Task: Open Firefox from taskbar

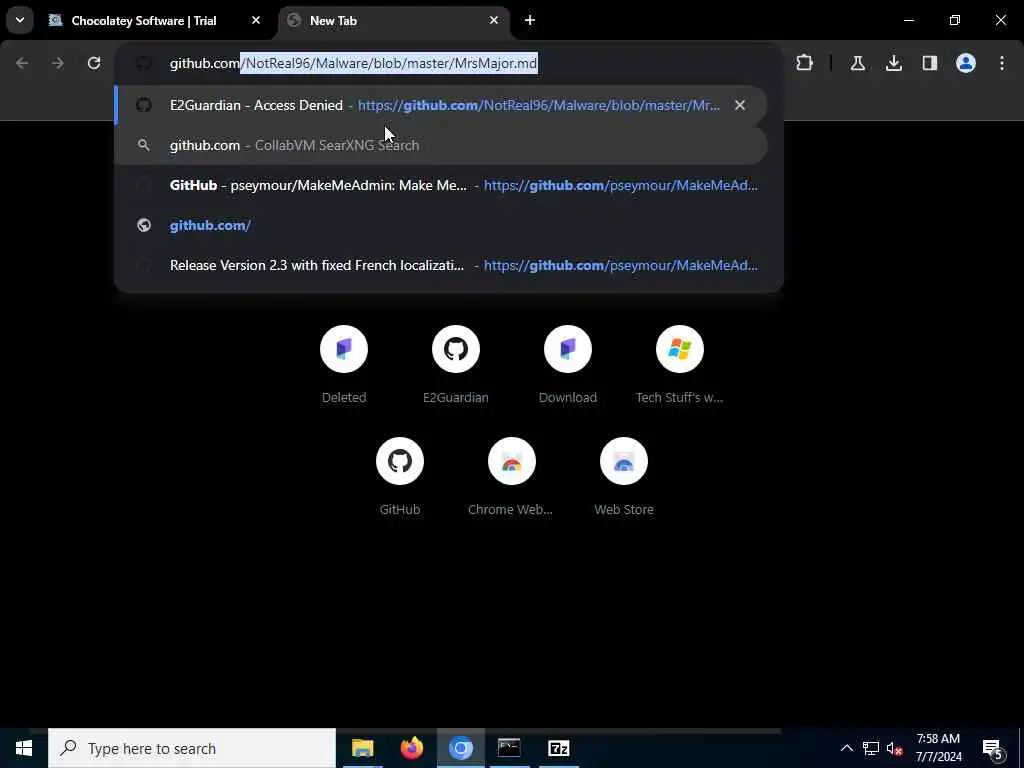Action: (411, 748)
